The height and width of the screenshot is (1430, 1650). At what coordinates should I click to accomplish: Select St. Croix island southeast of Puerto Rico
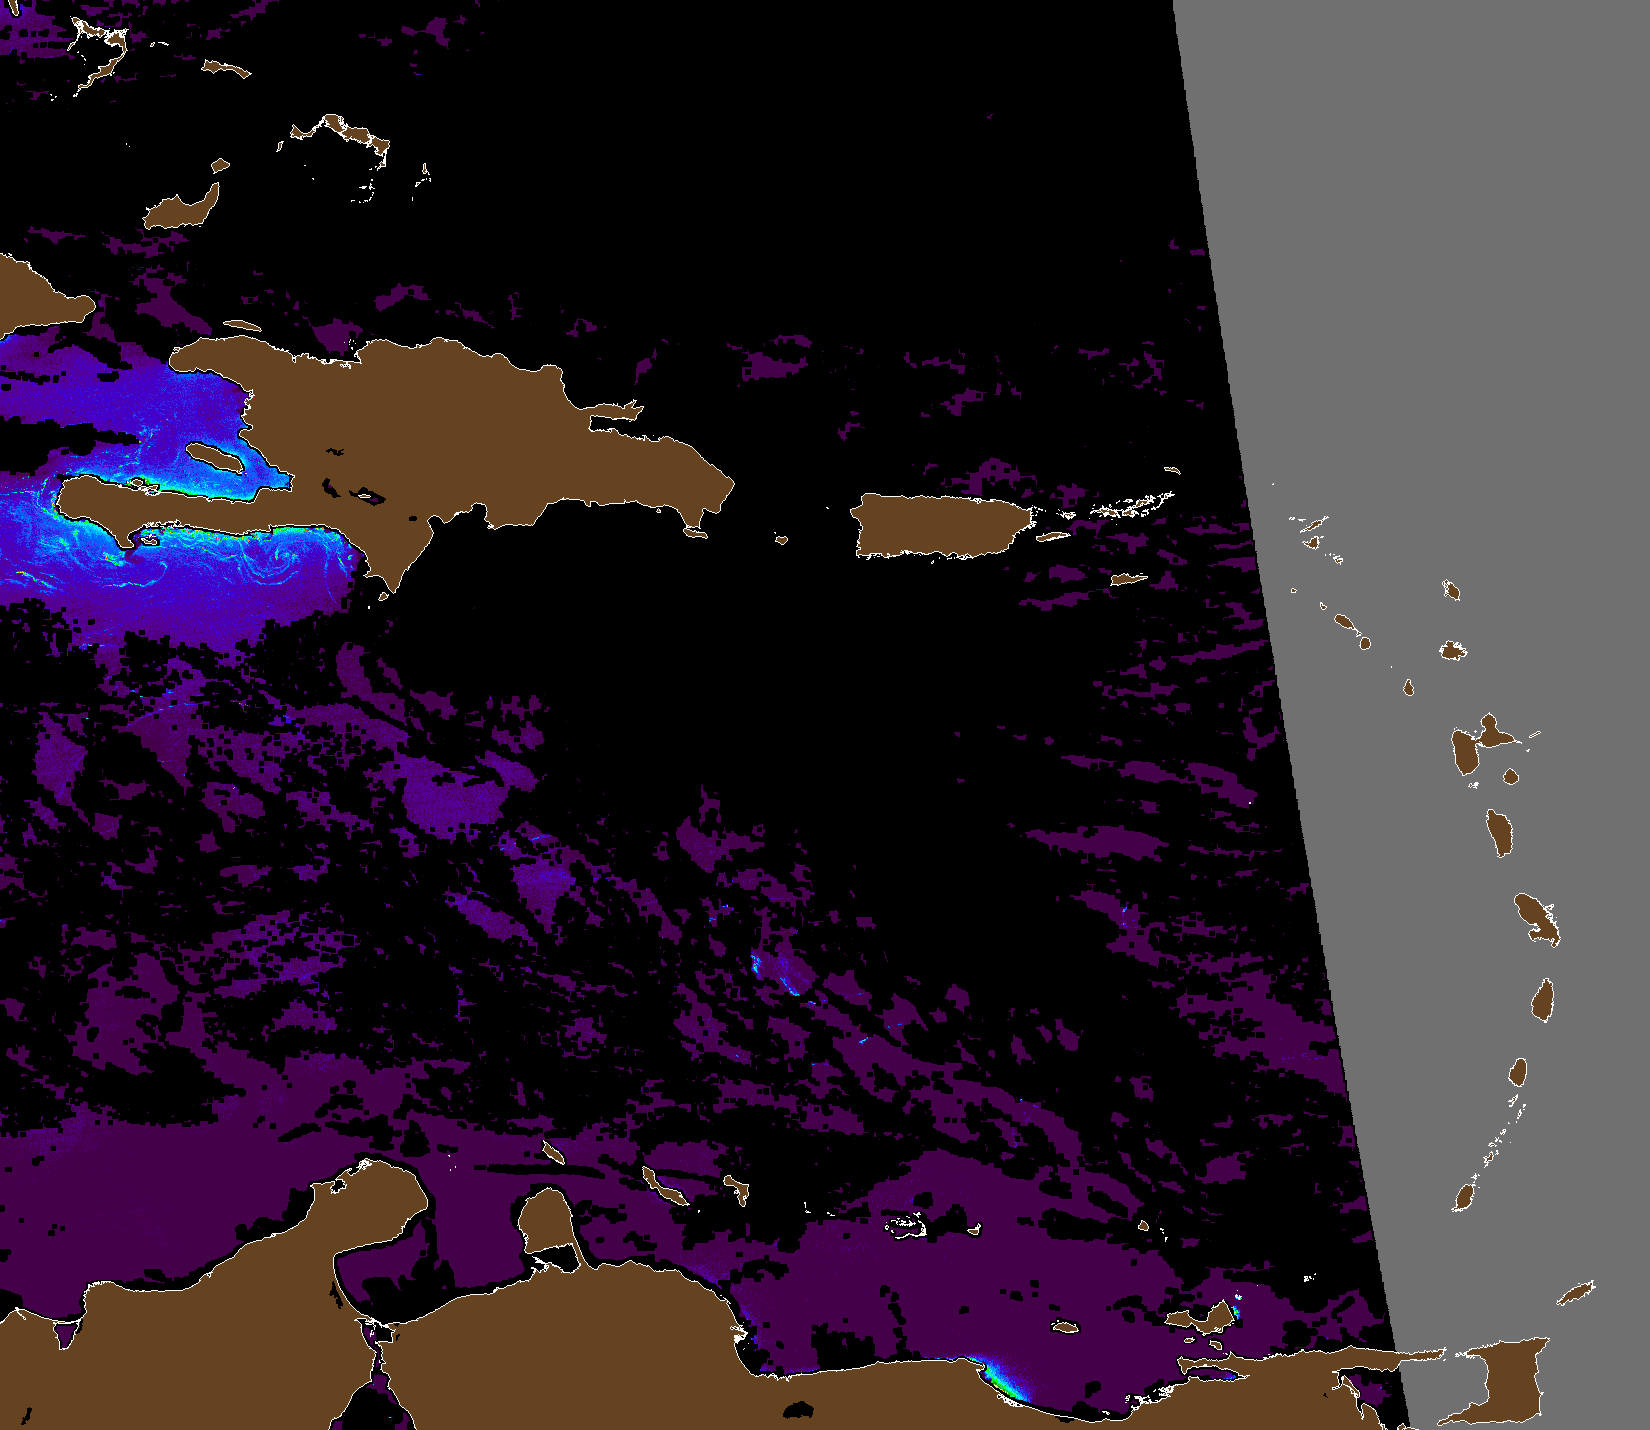coord(1128,579)
